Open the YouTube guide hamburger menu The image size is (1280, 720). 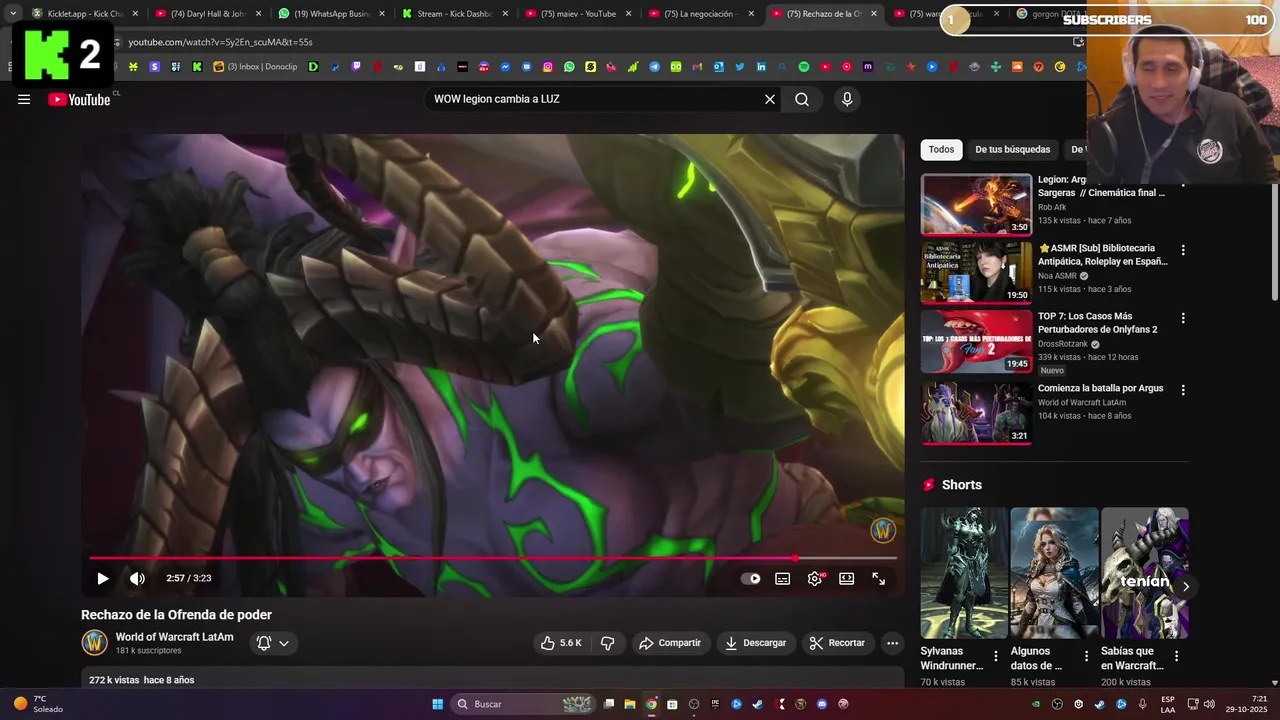24,99
